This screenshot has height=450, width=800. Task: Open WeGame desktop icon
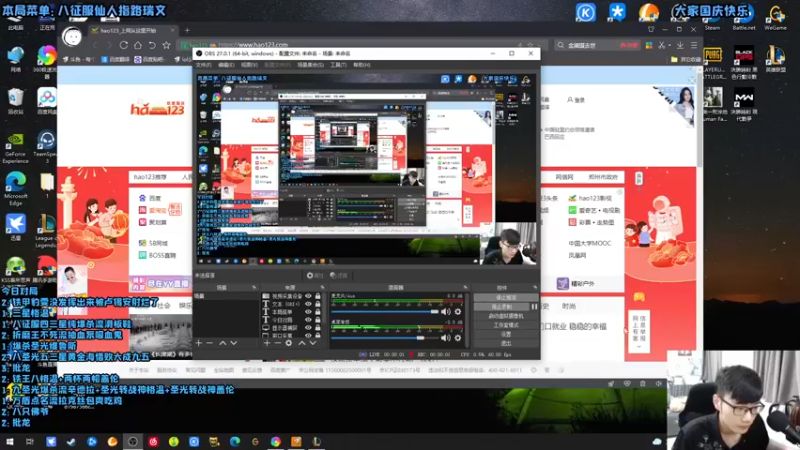(775, 18)
